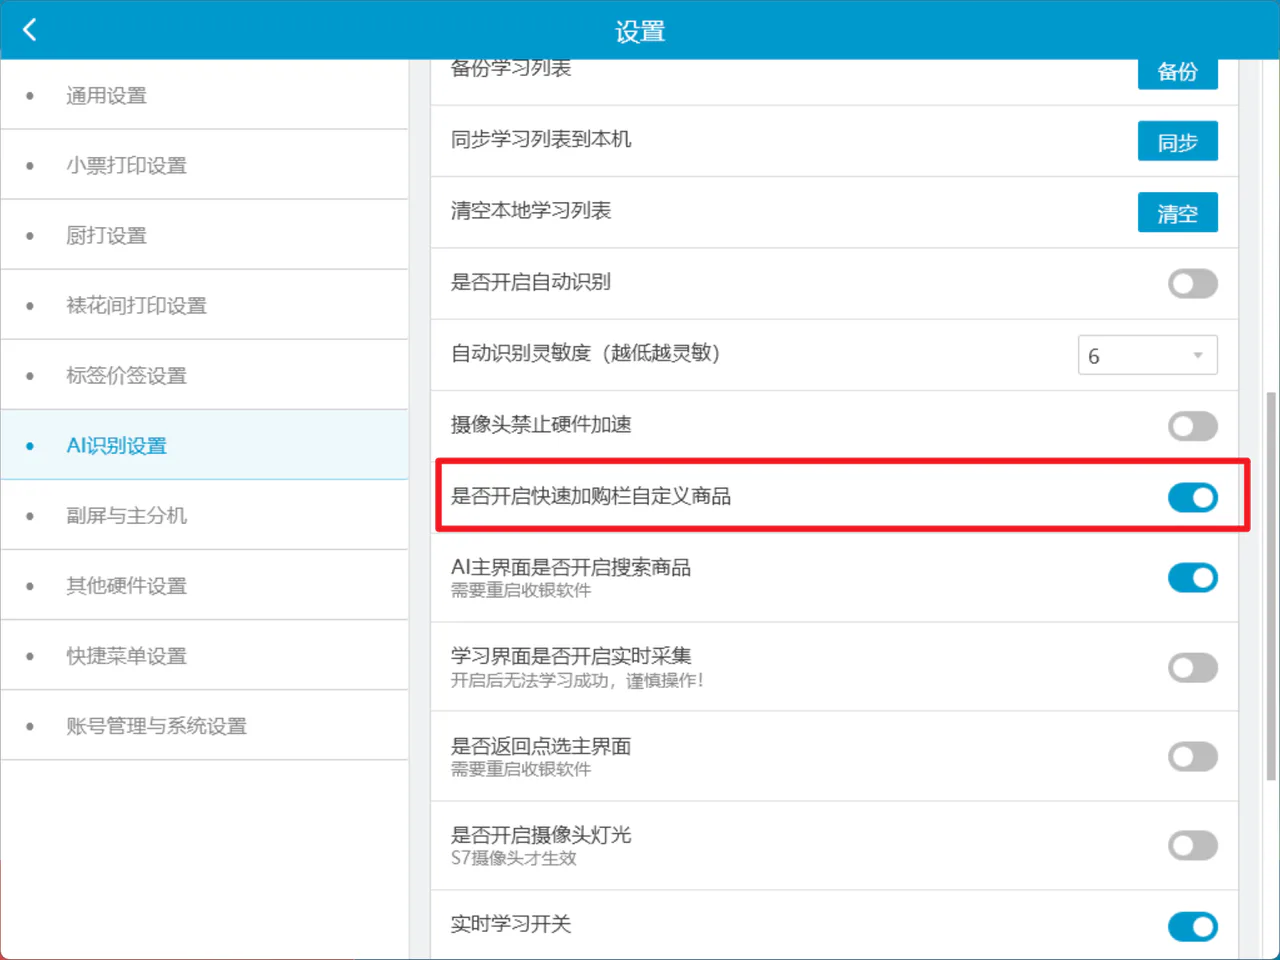Click the 同步学习列表到本机 label
The image size is (1280, 960).
pos(541,139)
